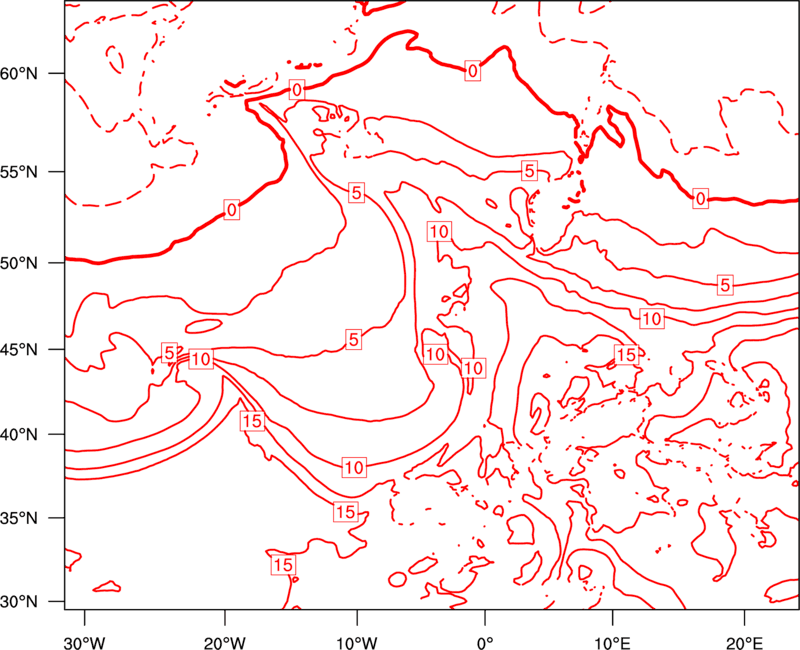800x650 pixels.
Task: Click the 30°W longitude axis label
Action: click(85, 642)
